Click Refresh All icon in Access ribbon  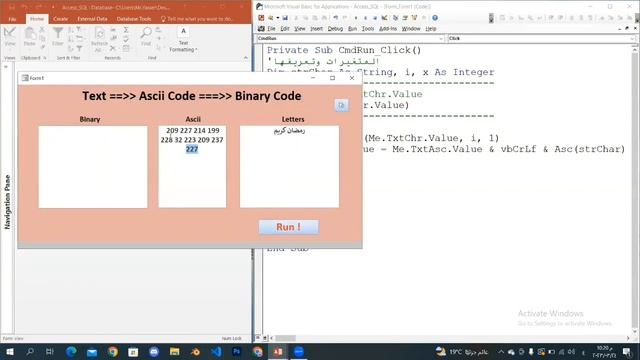pos(99,40)
